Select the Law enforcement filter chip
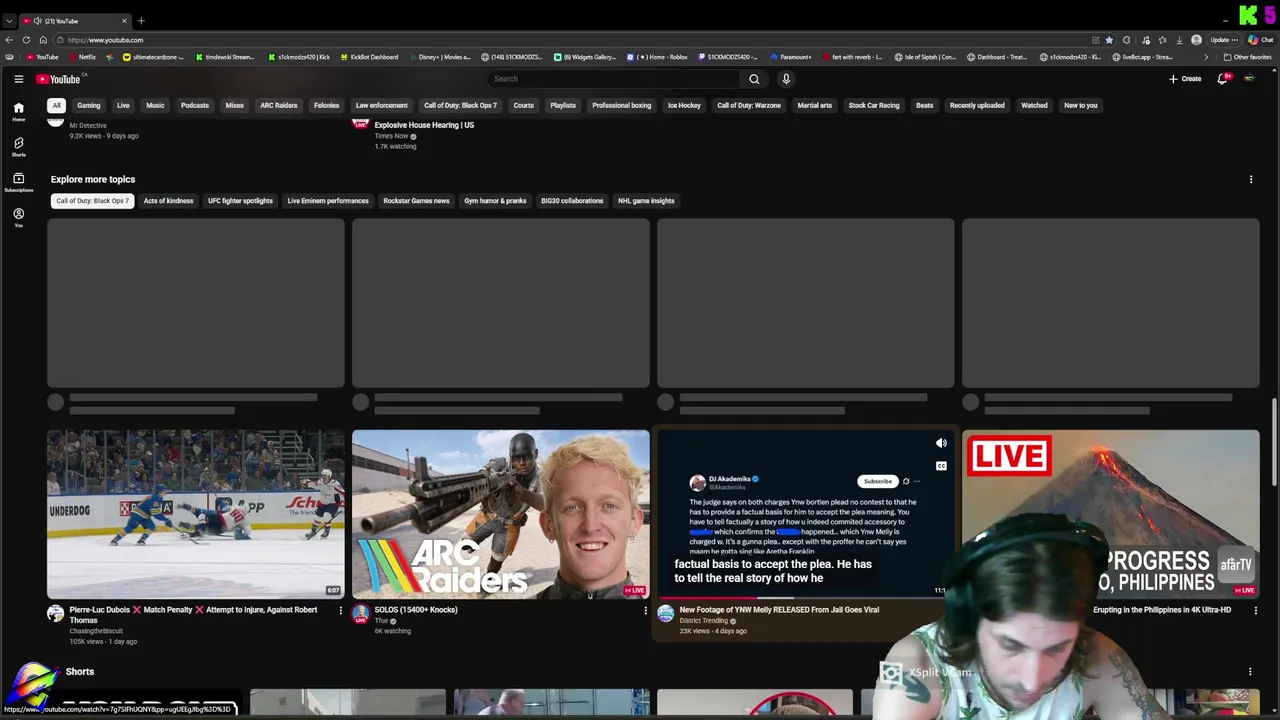1280x720 pixels. pos(382,105)
